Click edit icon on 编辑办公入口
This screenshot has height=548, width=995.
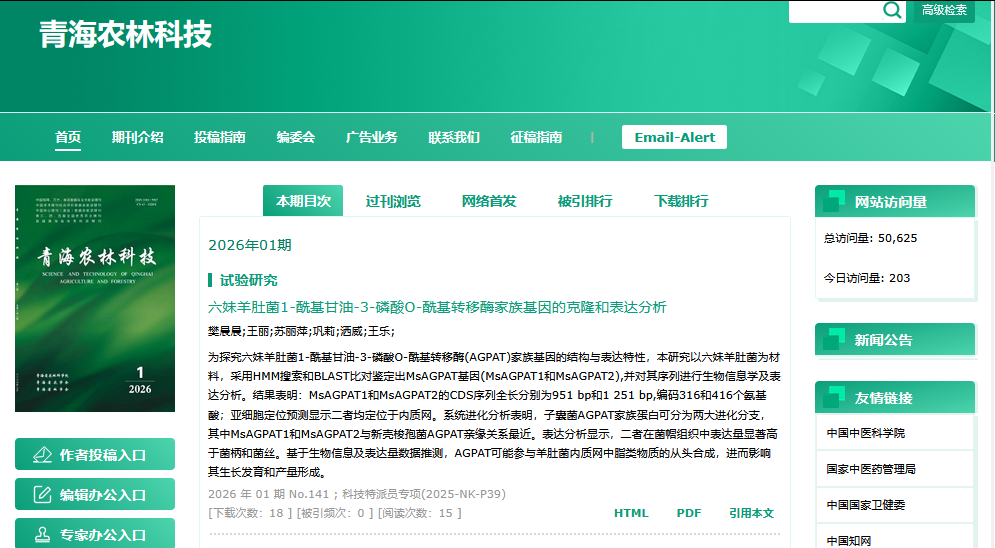click(x=42, y=495)
